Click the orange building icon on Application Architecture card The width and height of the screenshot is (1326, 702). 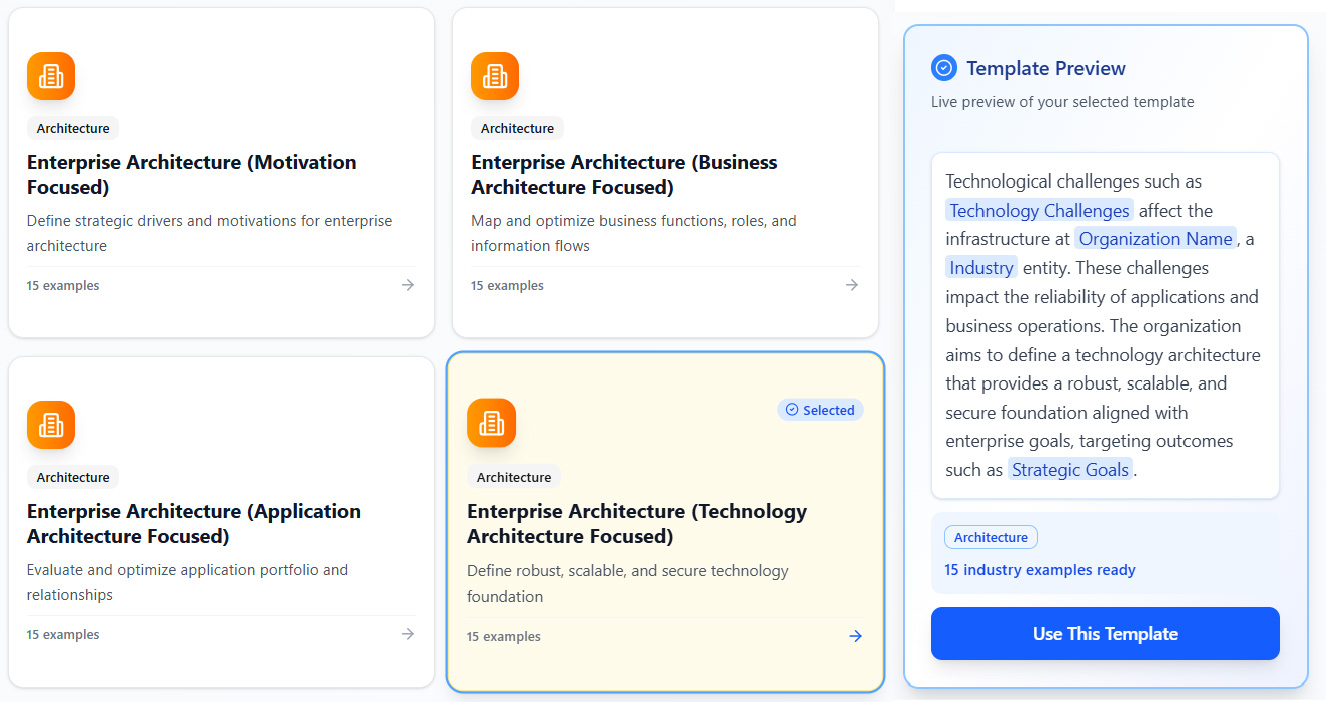(51, 425)
